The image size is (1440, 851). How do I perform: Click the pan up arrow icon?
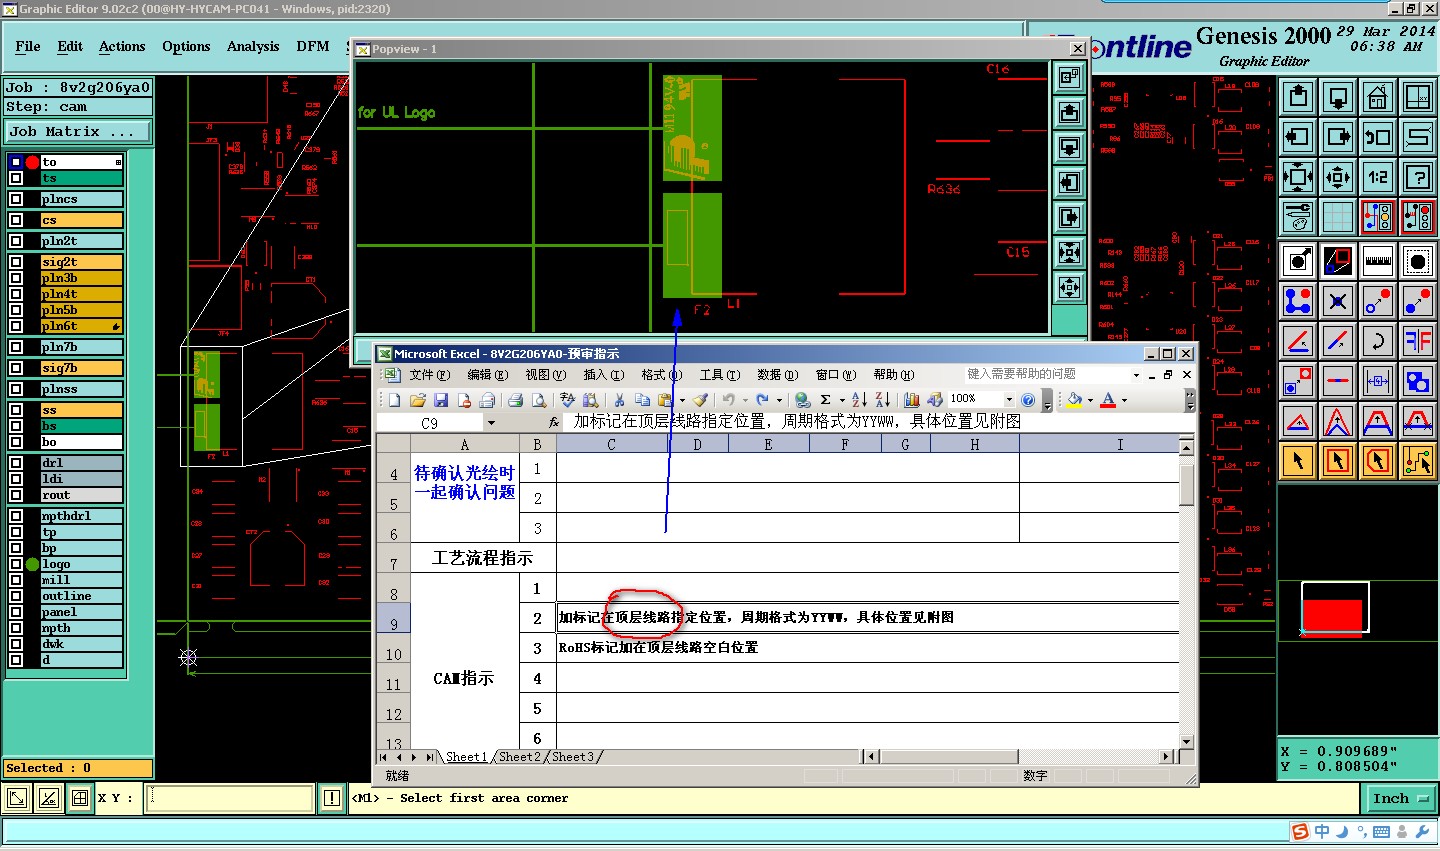pos(1297,97)
